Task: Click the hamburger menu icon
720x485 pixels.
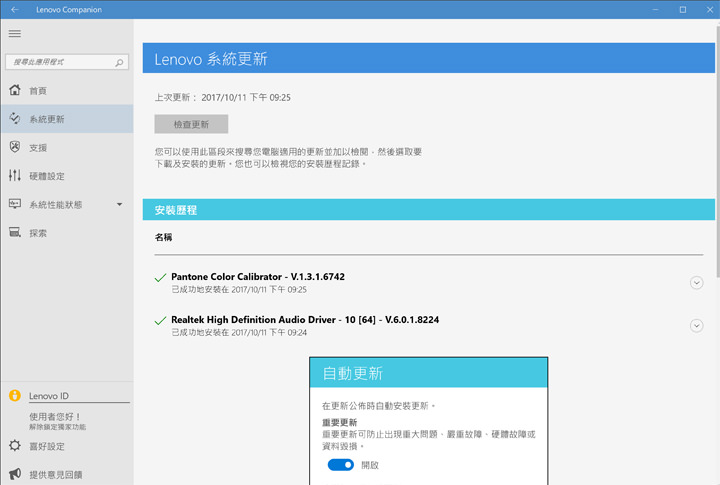Action: (x=14, y=34)
